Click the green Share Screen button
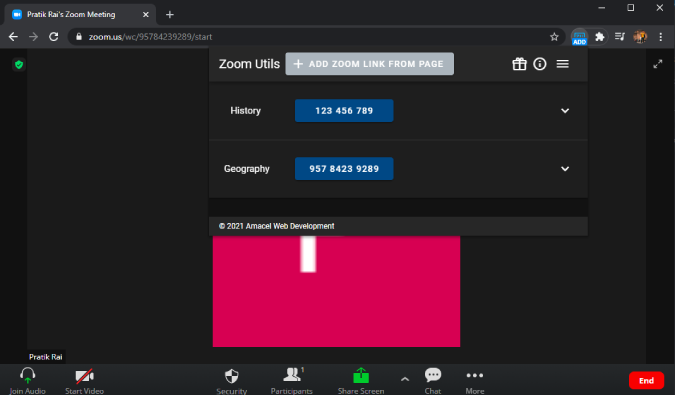Image resolution: width=675 pixels, height=395 pixels. 361,380
